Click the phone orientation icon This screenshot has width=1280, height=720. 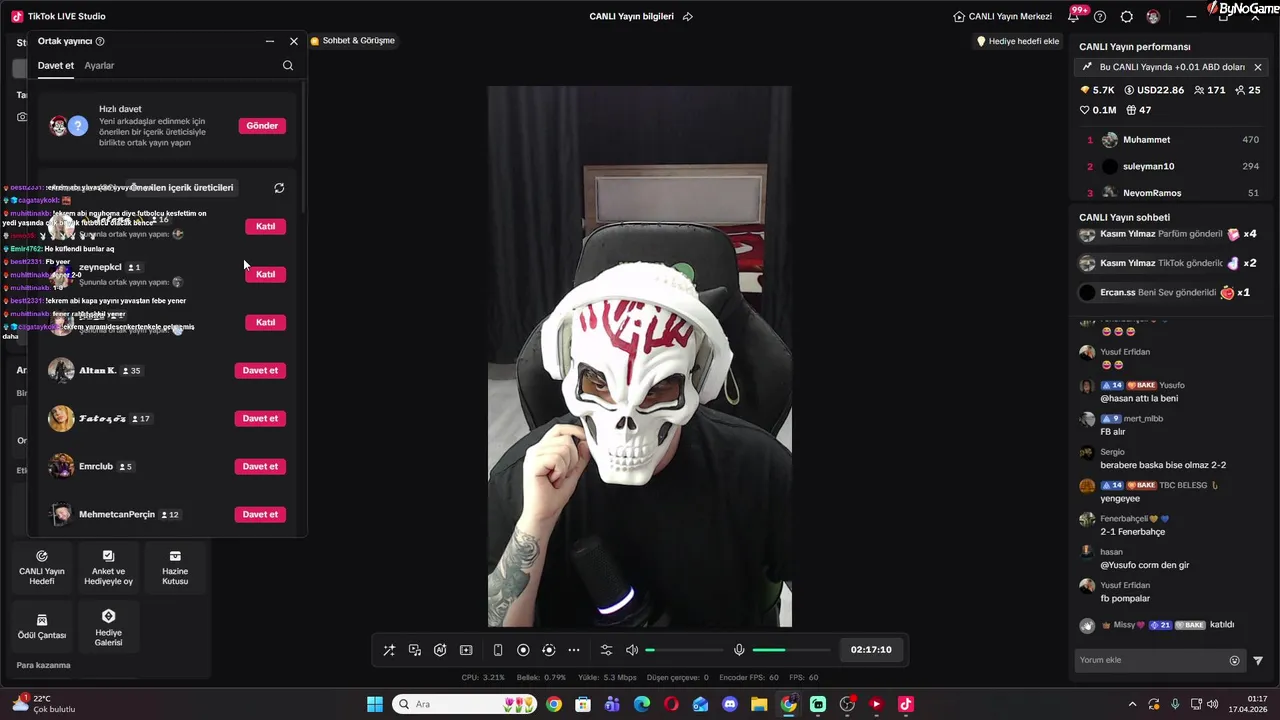point(498,650)
